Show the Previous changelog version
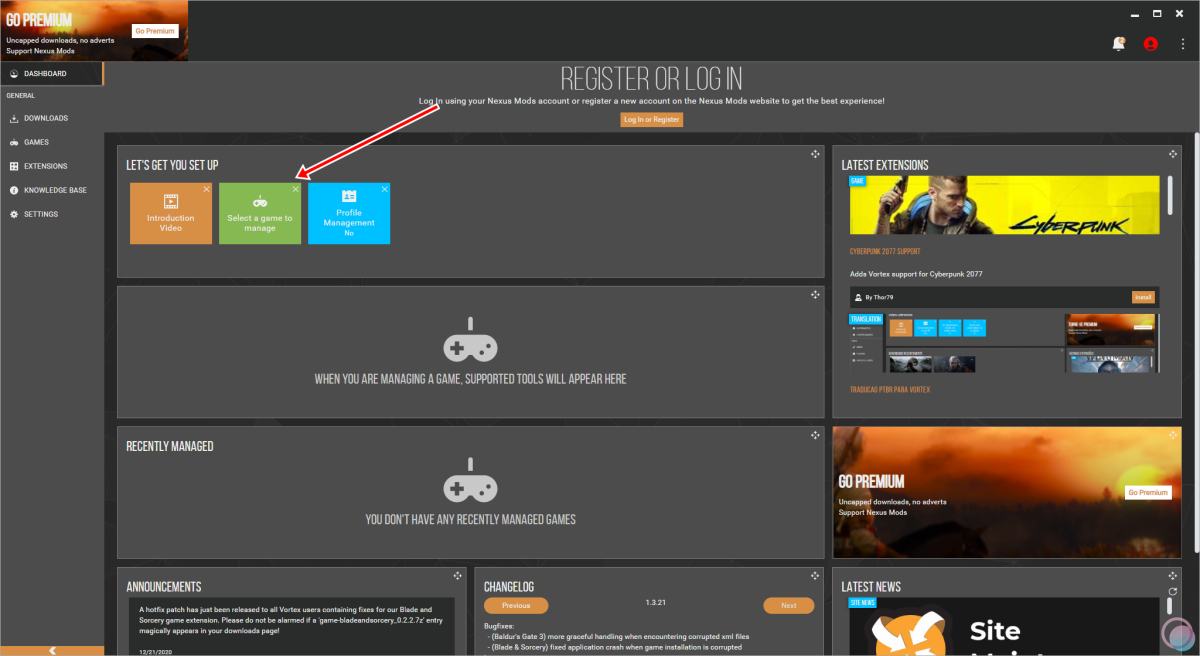 pos(516,606)
